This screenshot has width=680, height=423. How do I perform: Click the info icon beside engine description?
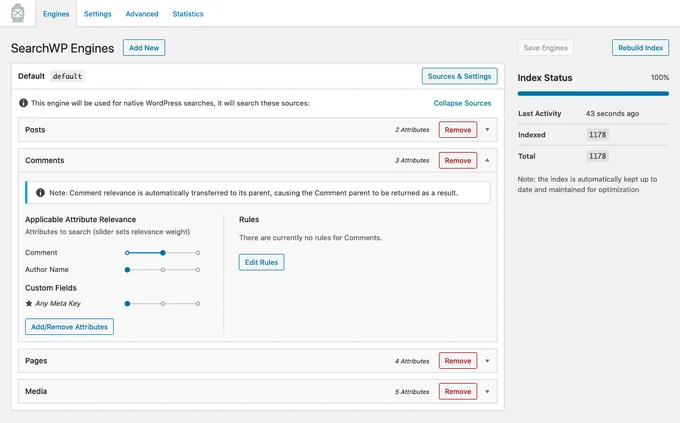23,103
